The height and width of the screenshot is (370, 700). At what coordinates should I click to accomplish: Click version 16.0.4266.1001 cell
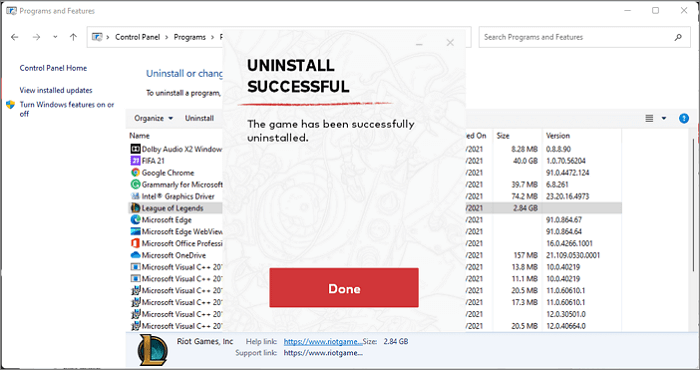(569, 243)
